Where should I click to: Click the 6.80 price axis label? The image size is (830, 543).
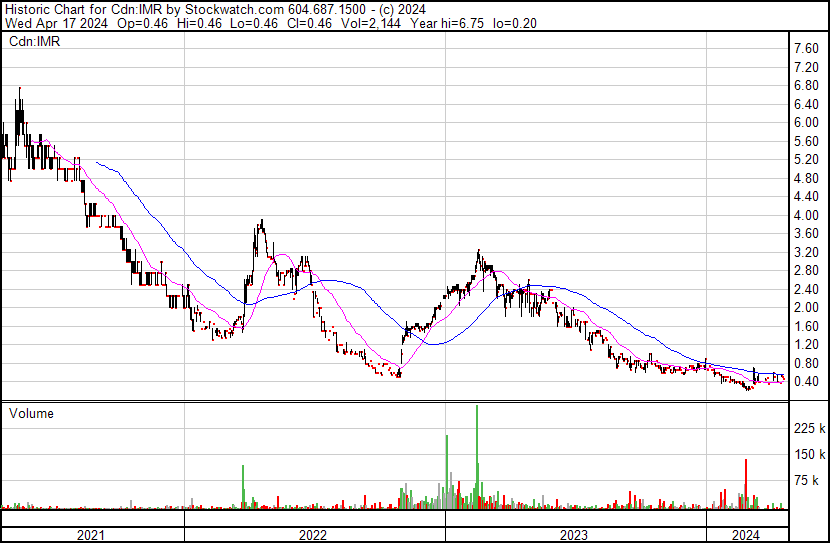point(806,86)
